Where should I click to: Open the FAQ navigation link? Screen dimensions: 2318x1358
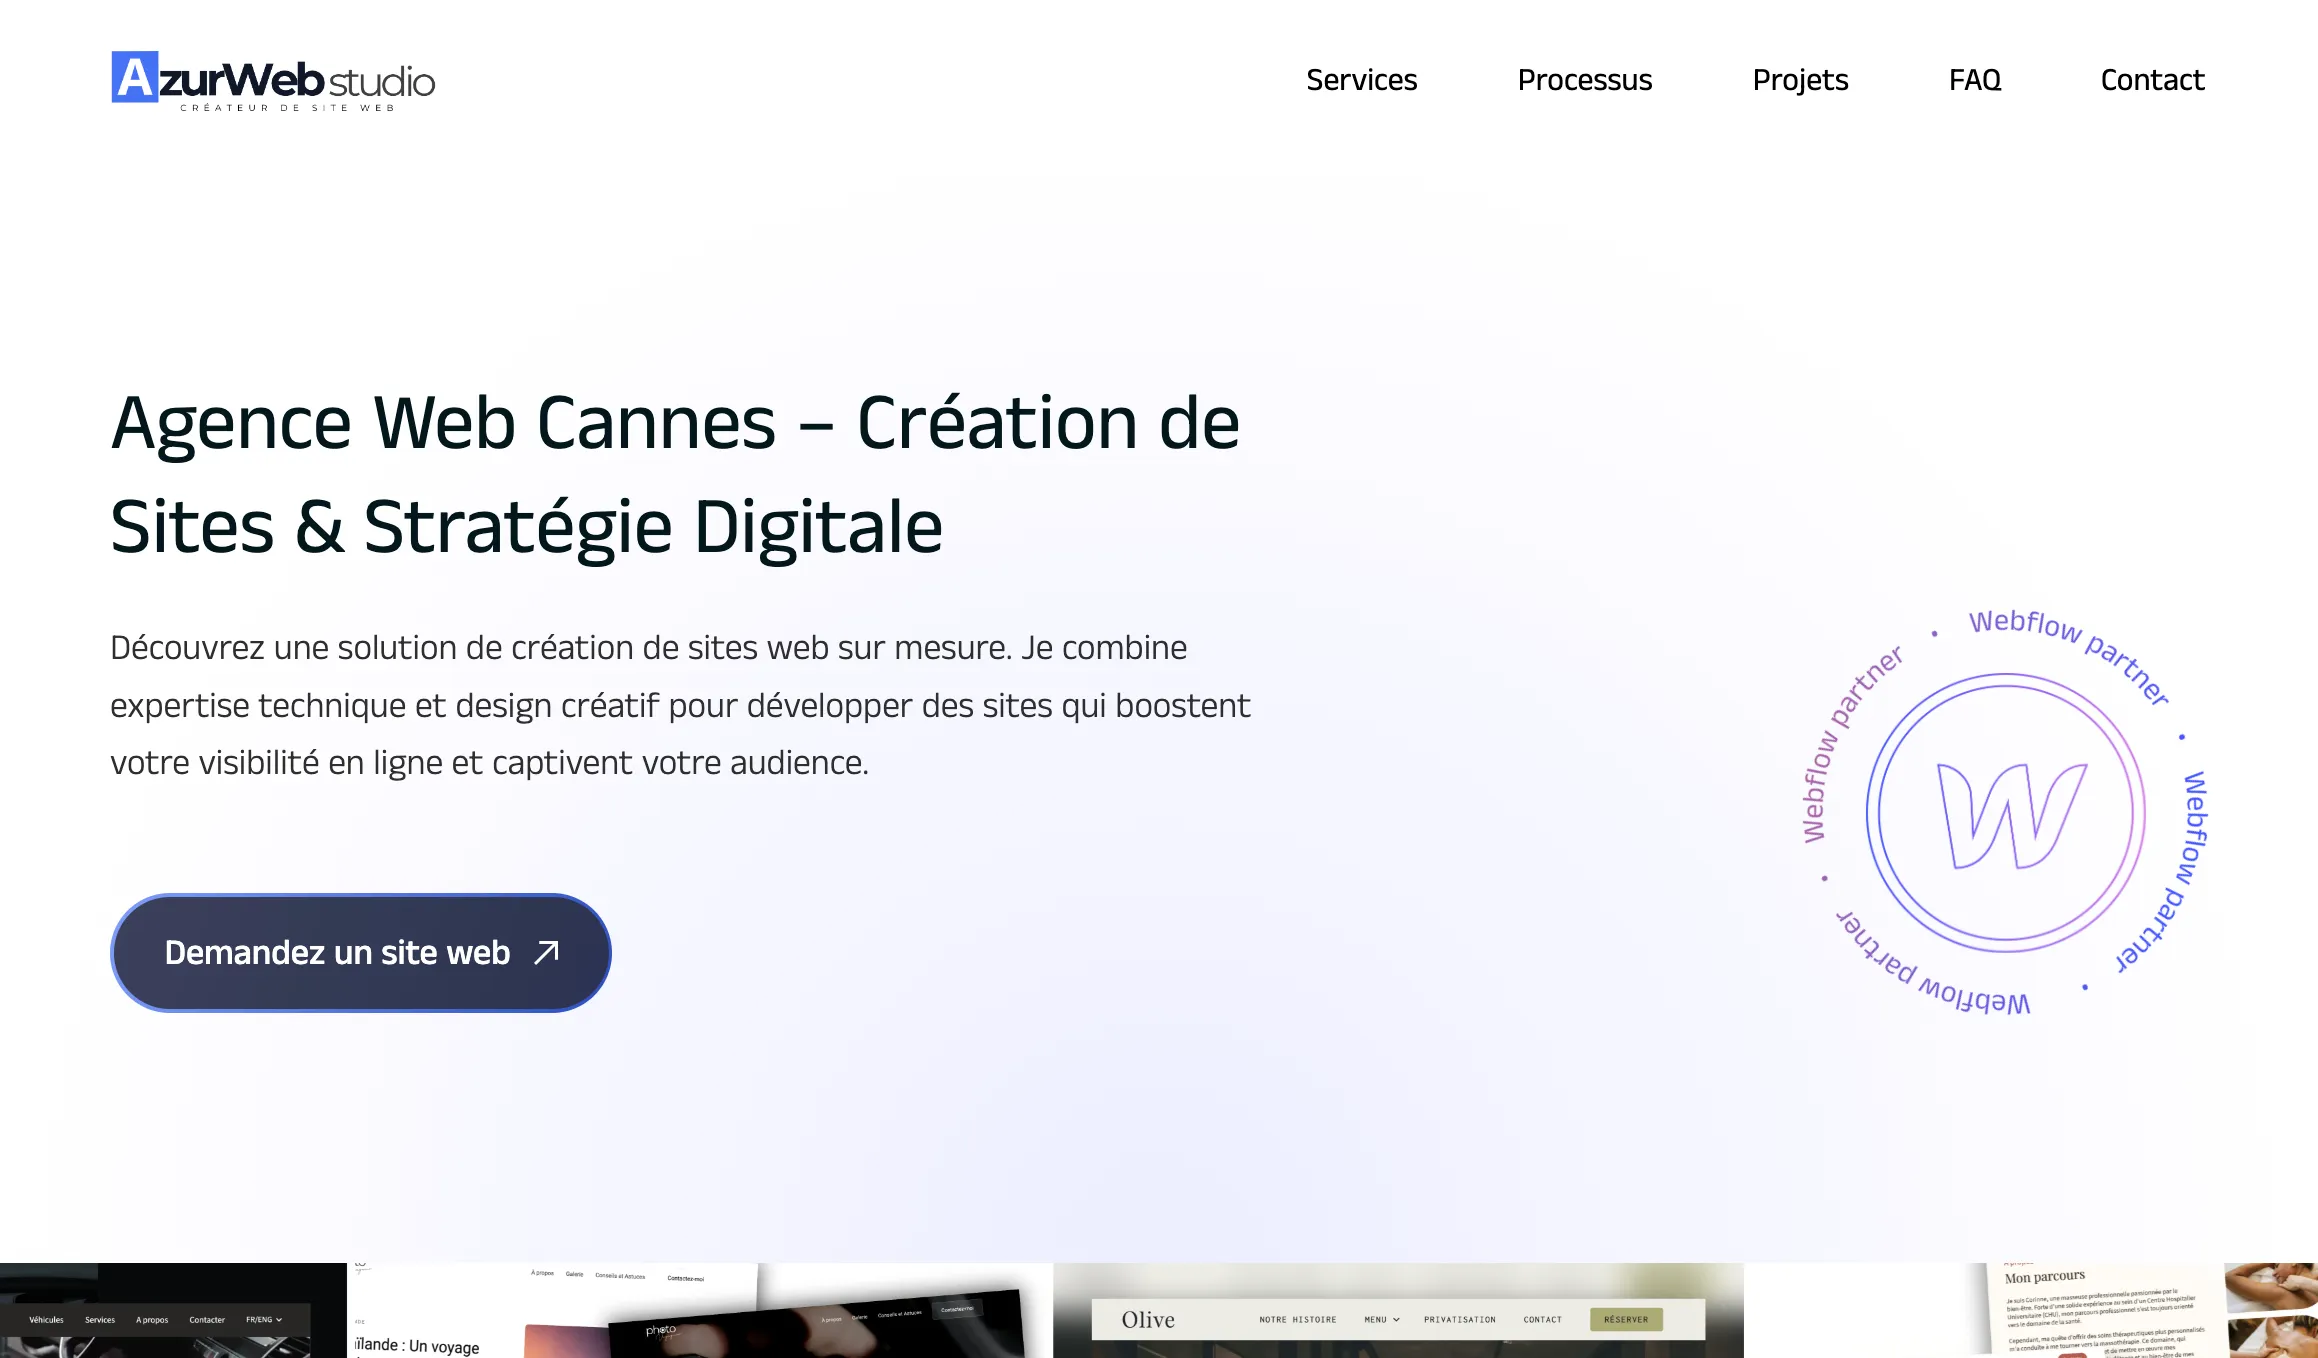pos(1975,80)
